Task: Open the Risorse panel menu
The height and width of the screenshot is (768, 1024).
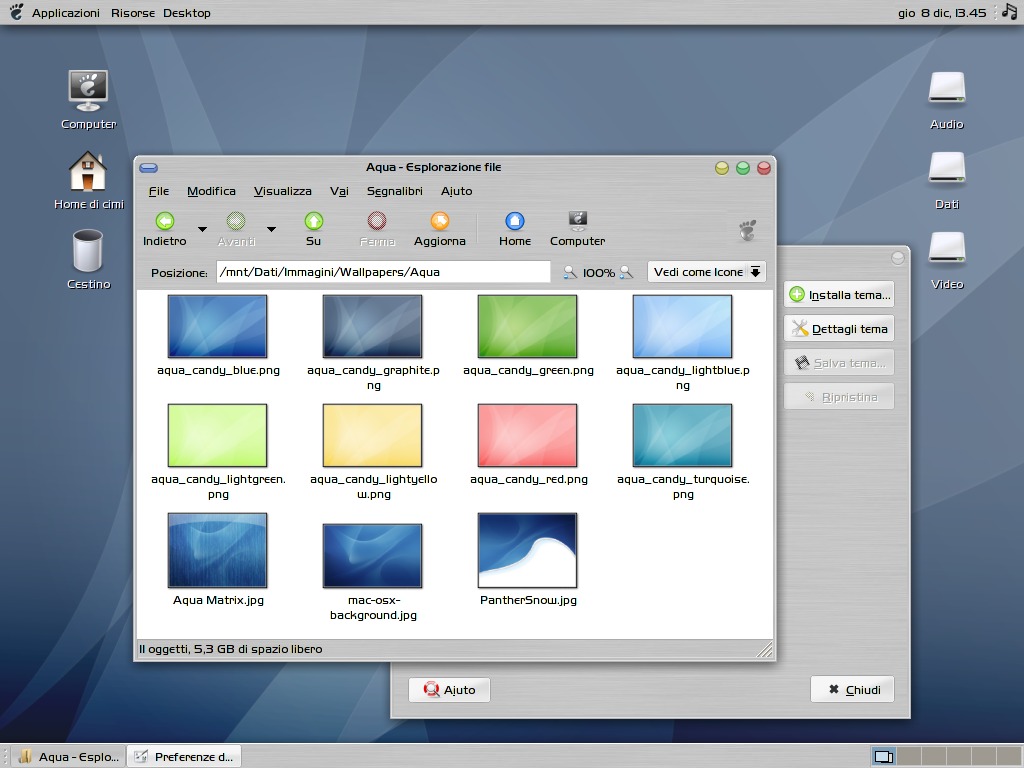Action: (133, 12)
